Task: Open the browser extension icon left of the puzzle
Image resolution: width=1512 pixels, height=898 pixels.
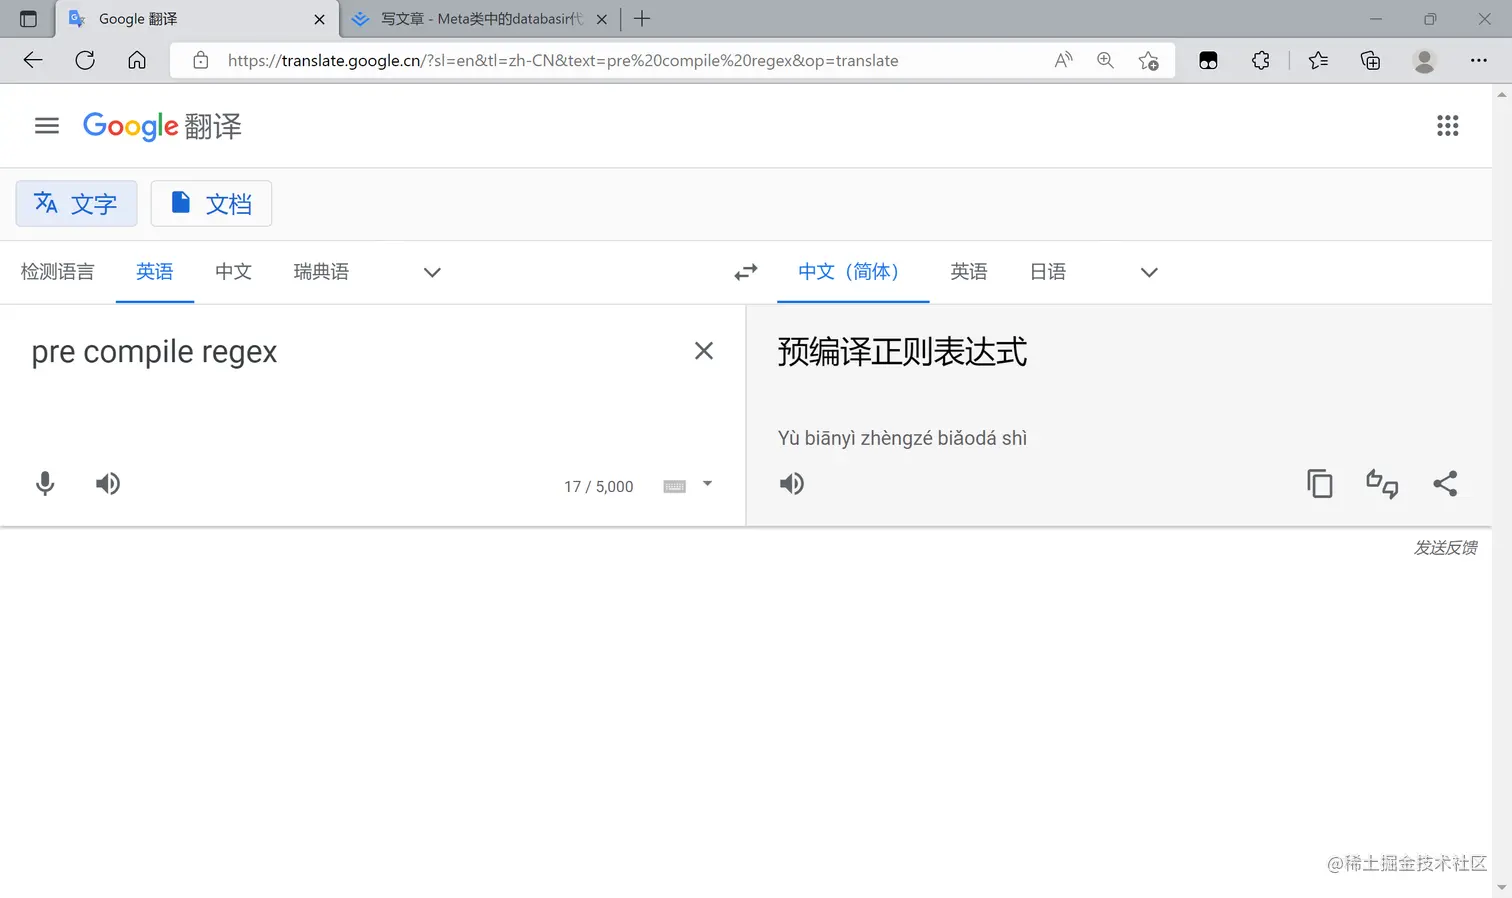Action: click(x=1208, y=60)
